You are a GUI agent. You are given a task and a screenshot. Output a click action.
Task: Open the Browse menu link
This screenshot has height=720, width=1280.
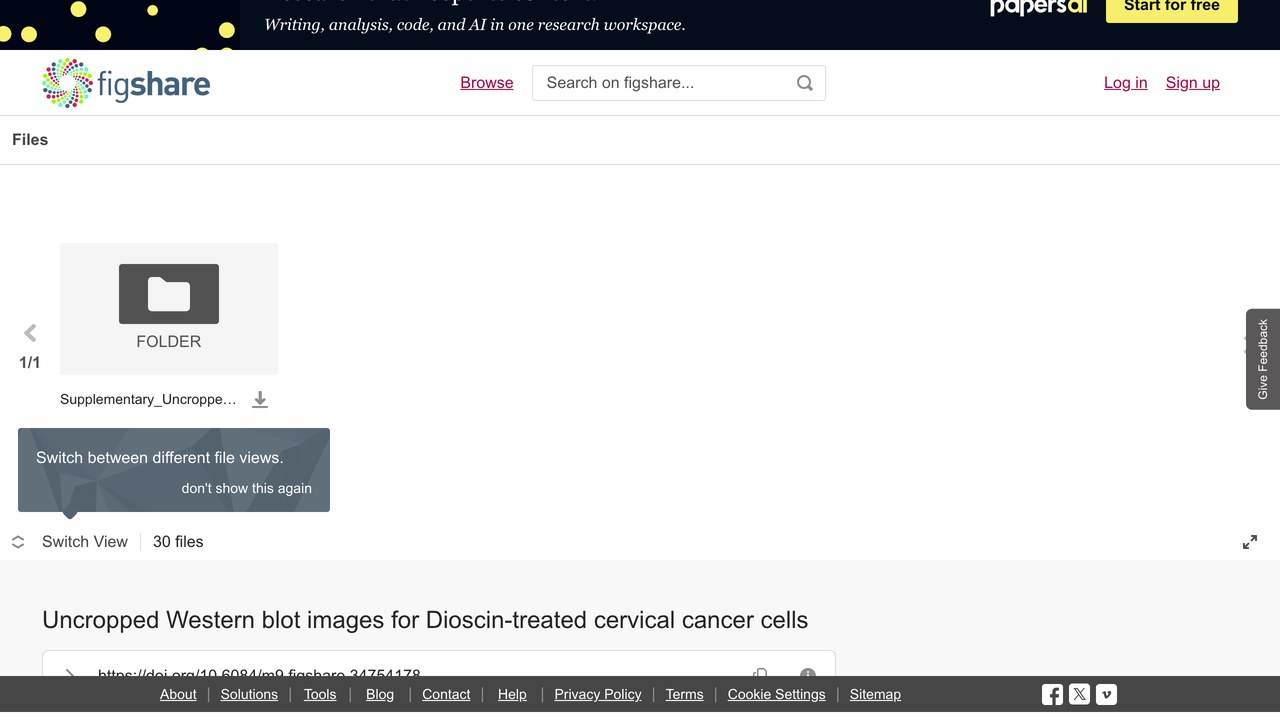(487, 83)
